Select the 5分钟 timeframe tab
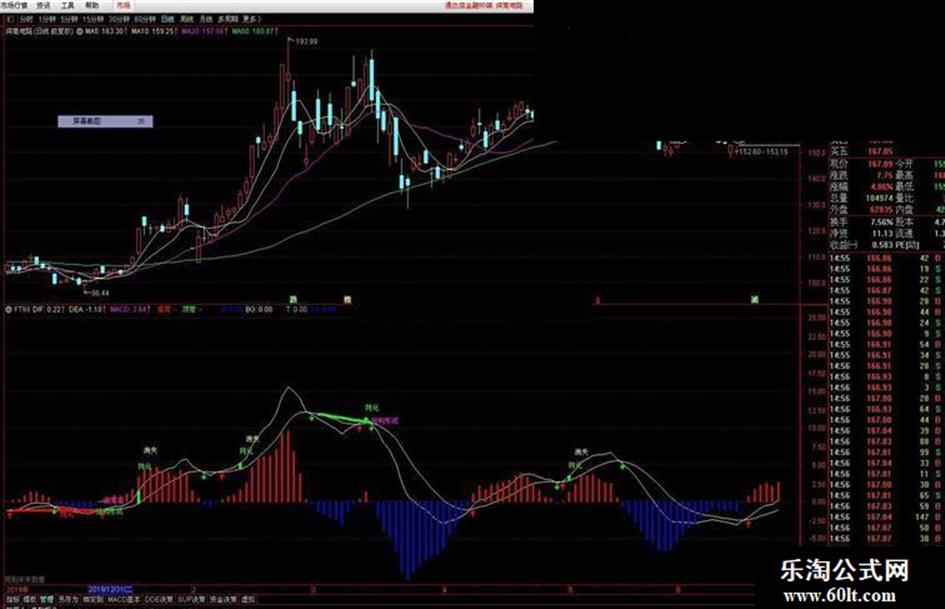 pos(69,19)
